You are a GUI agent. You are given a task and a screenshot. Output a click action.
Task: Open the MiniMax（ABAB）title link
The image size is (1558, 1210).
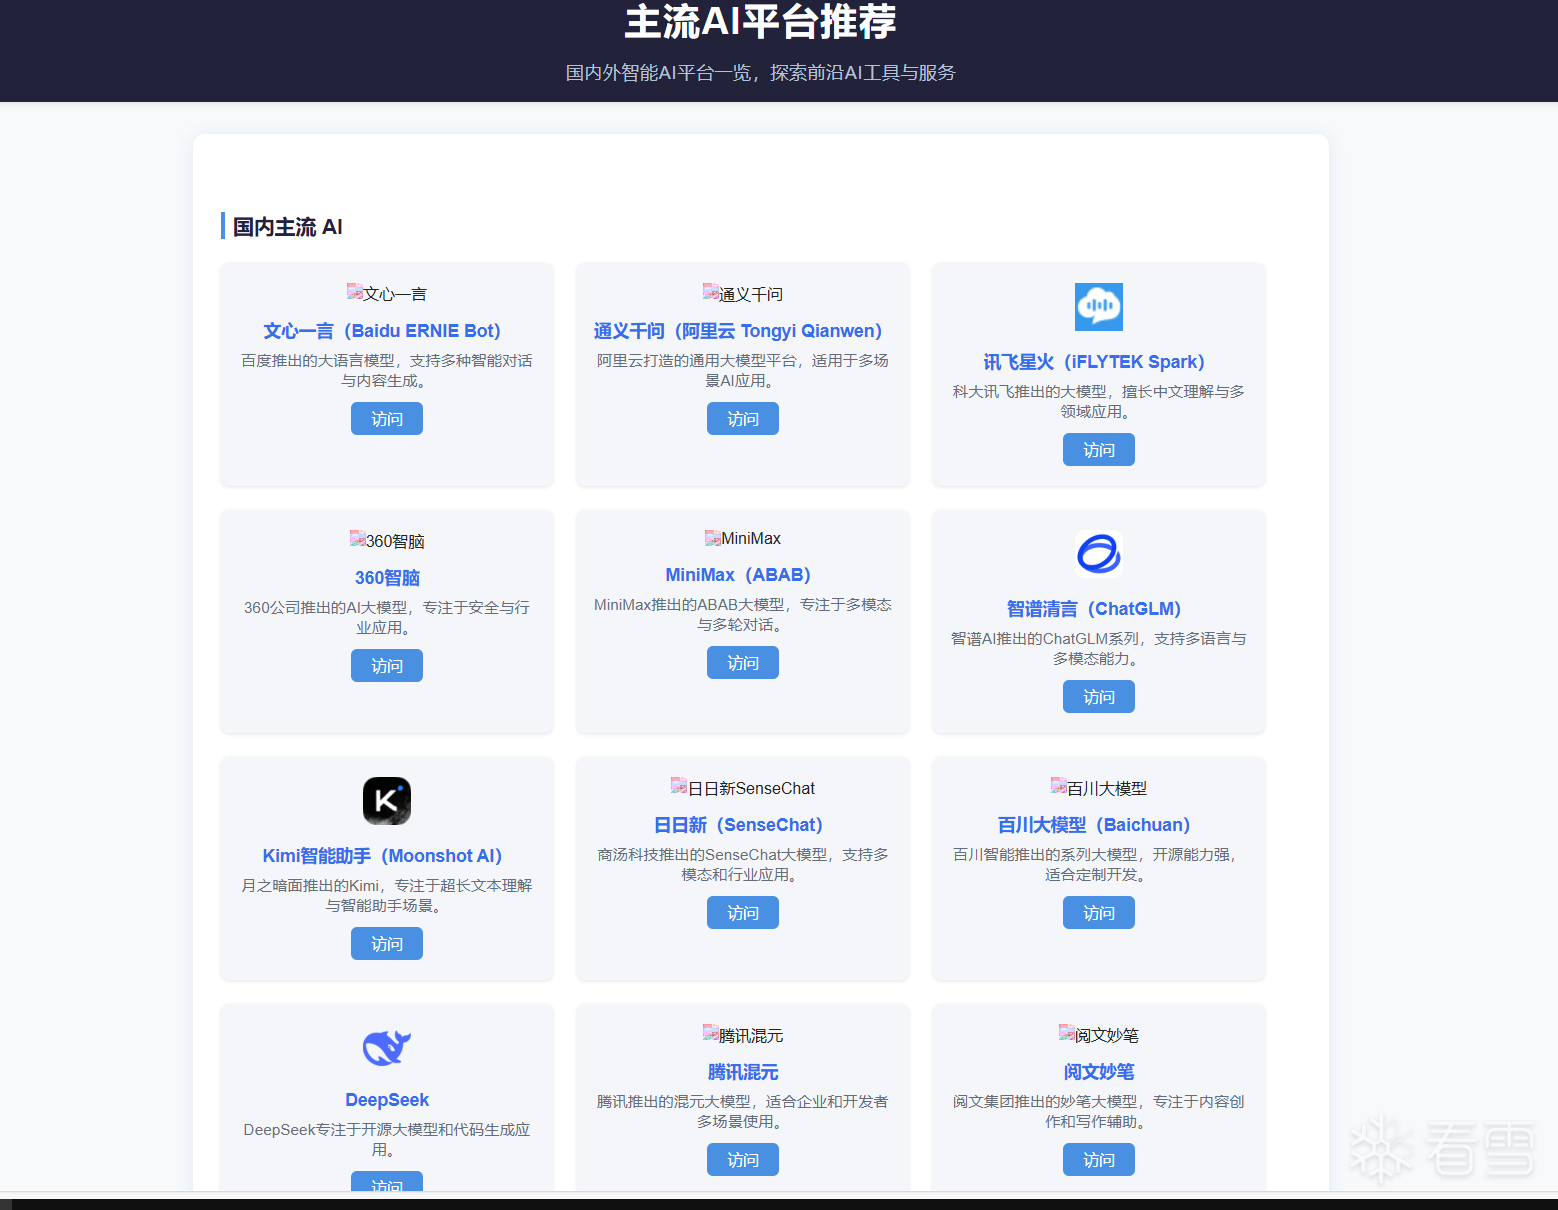pyautogui.click(x=743, y=575)
